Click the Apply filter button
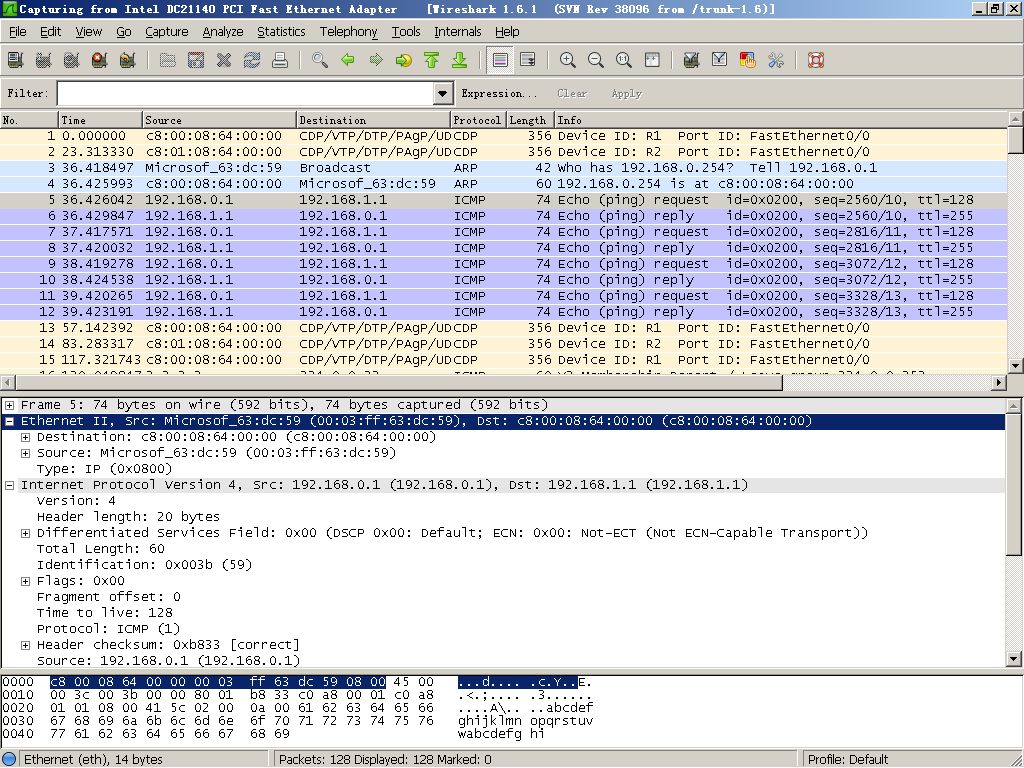The image size is (1024, 768). (x=627, y=93)
